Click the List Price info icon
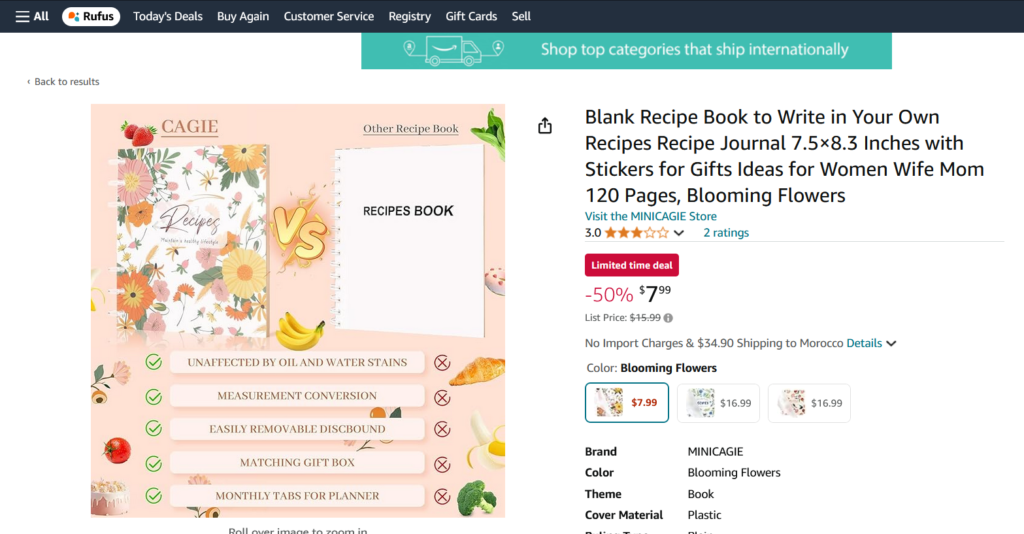The width and height of the screenshot is (1024, 534). (668, 318)
